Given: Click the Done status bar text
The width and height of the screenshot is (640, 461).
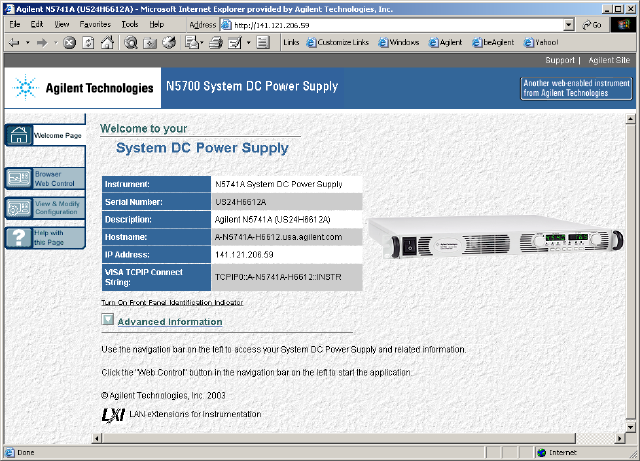Looking at the screenshot, I should click(25, 452).
